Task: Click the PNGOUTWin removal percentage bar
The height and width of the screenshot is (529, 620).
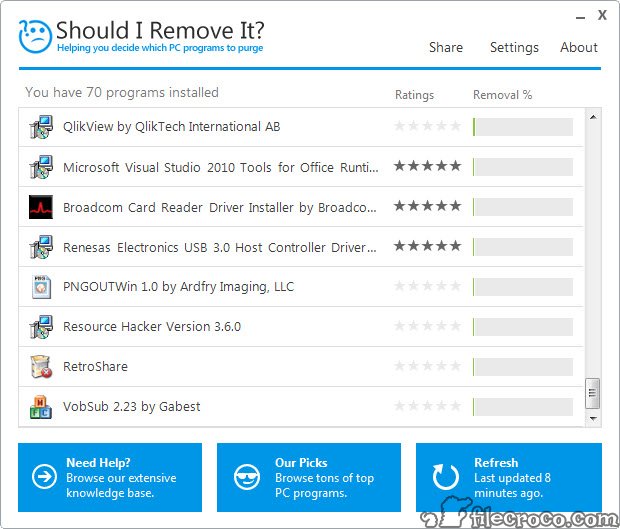Action: (523, 287)
